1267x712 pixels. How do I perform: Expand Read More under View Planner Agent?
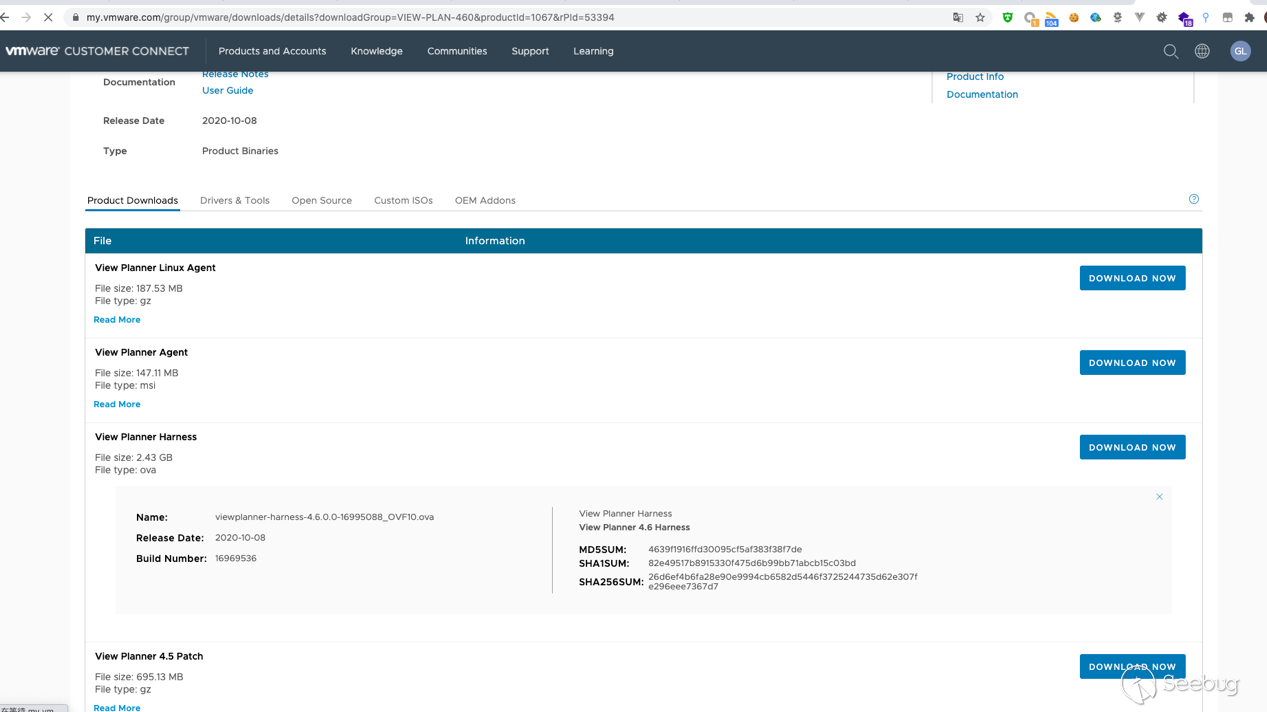tap(117, 404)
